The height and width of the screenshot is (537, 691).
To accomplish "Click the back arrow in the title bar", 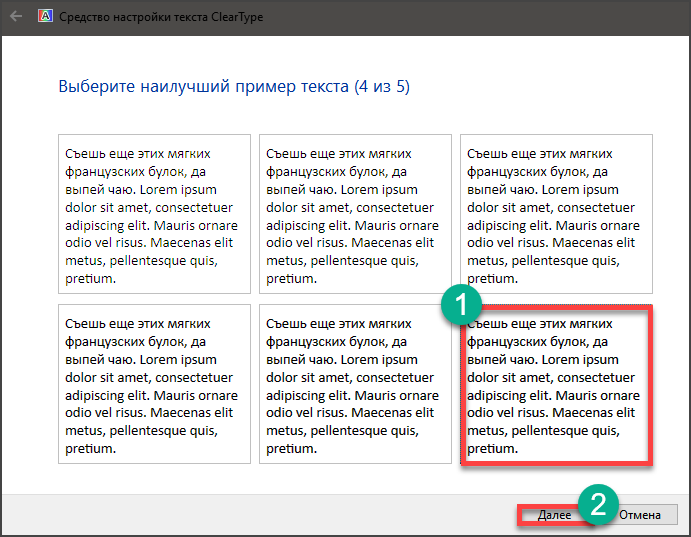I will (16, 17).
